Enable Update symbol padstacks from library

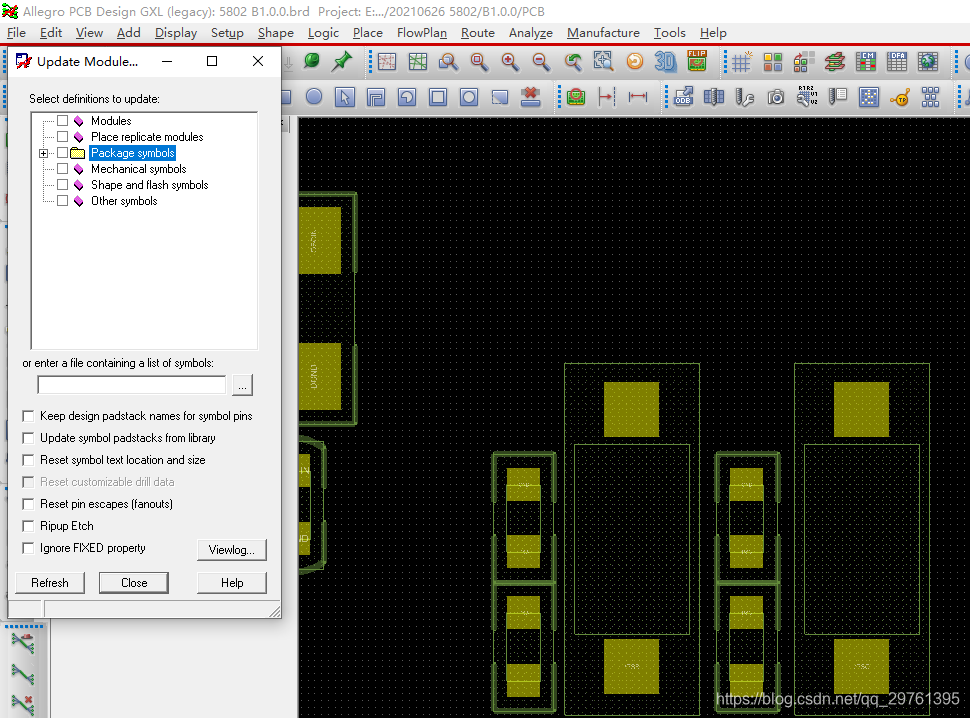coord(28,438)
